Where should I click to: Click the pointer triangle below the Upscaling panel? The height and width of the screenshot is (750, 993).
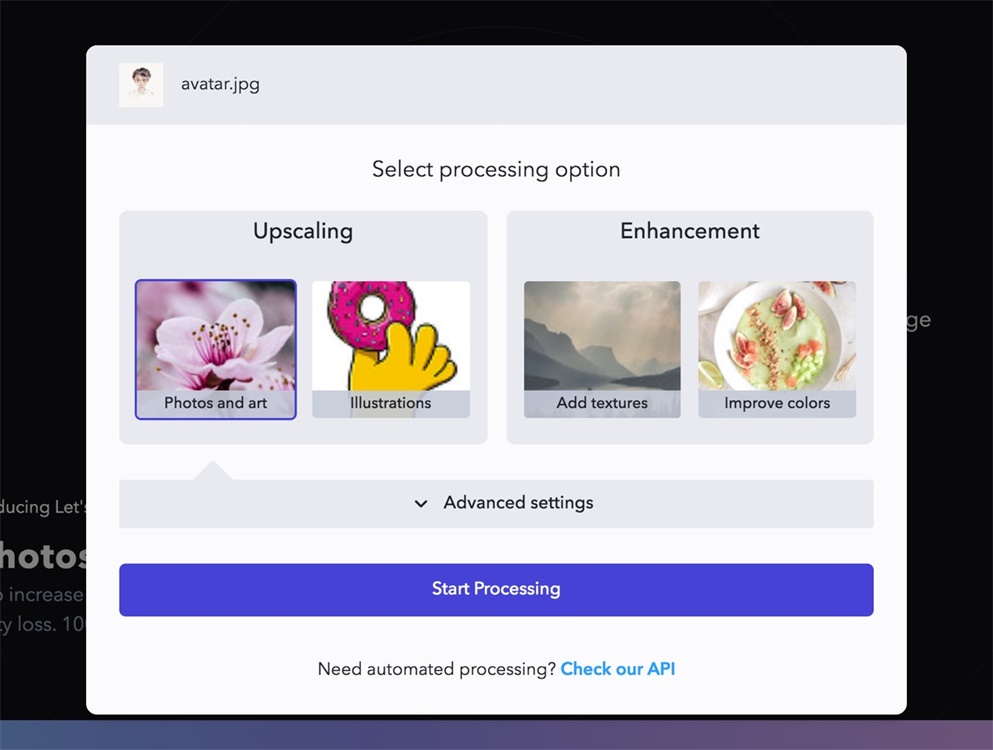213,471
